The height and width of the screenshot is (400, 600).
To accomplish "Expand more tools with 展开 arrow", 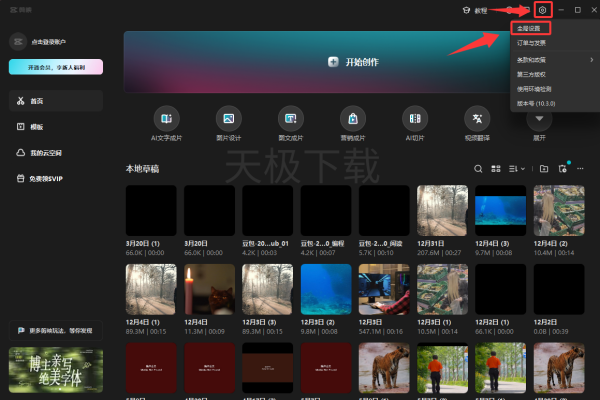I will coord(540,117).
